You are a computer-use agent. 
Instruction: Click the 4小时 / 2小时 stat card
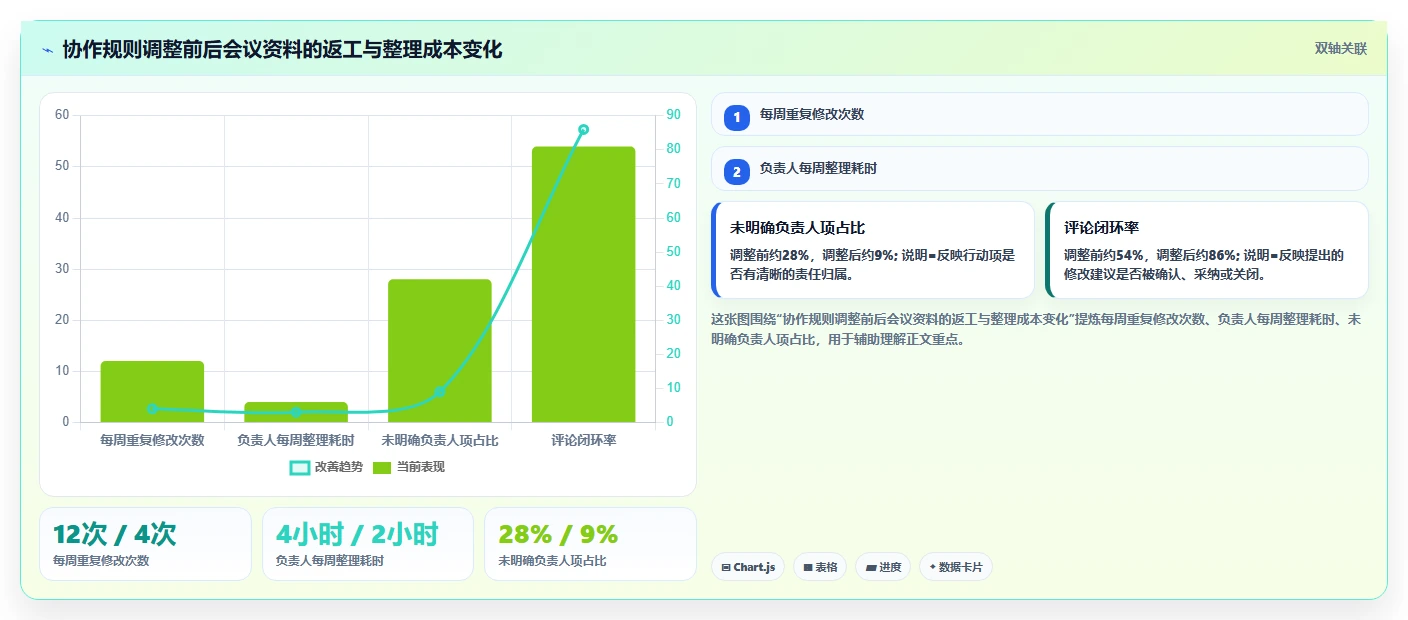tap(367, 544)
